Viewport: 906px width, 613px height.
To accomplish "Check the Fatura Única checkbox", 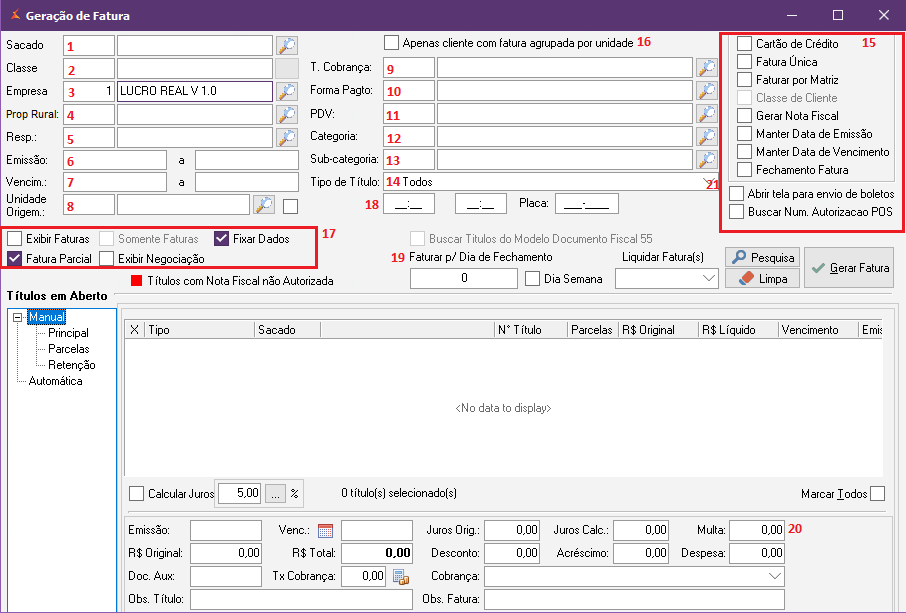I will tap(745, 61).
